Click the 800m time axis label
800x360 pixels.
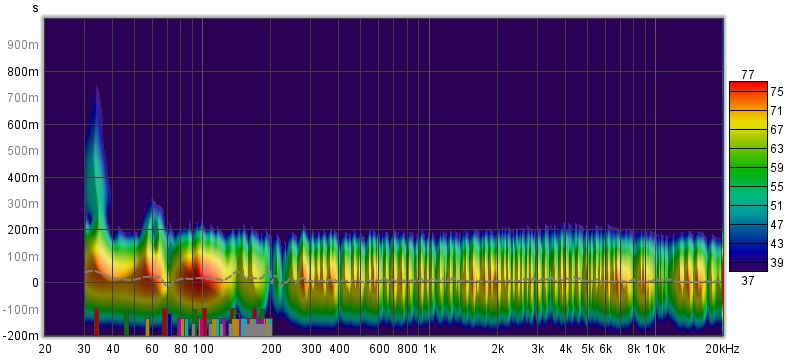(23, 71)
